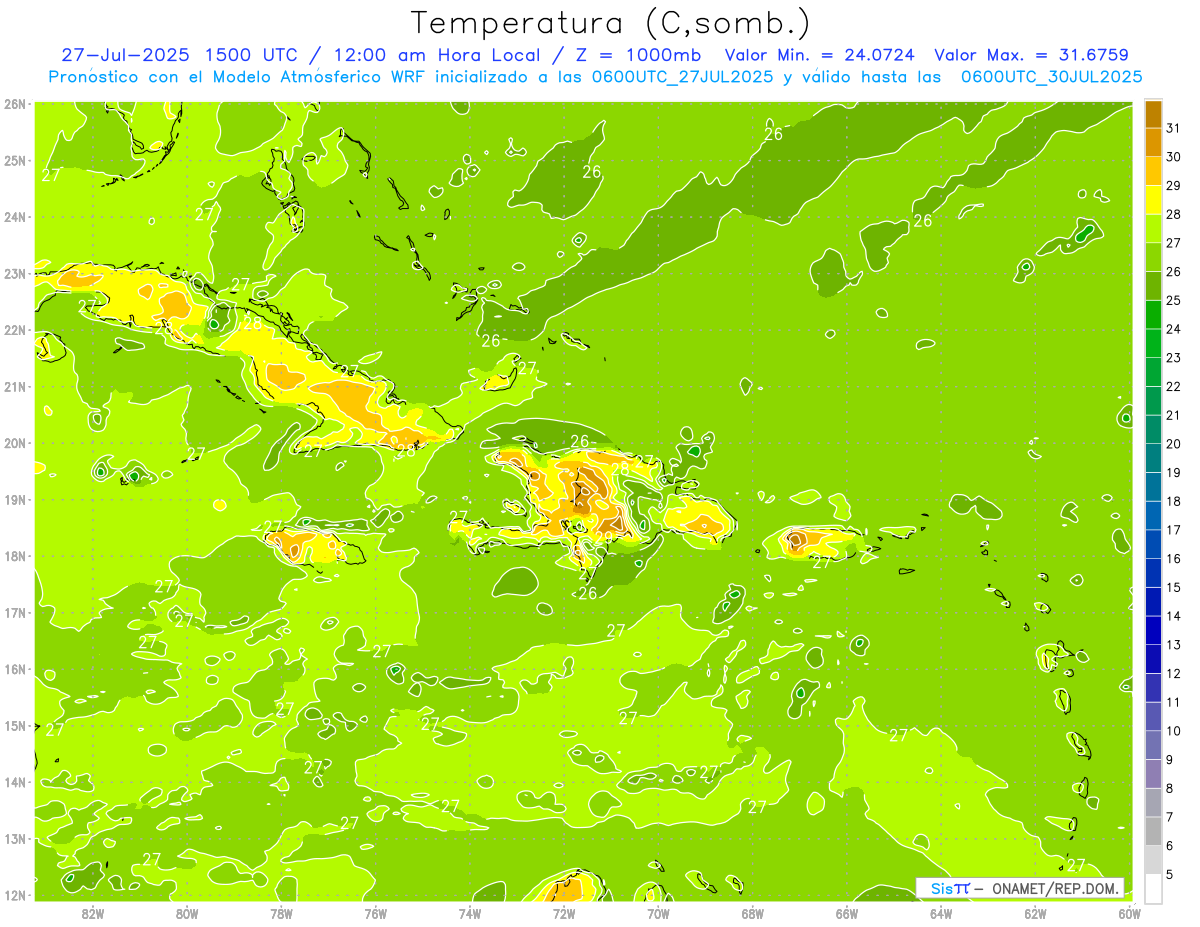Viewport: 1200px width, 927px height.
Task: Click the '19N' latitude axis label
Action: coord(15,499)
